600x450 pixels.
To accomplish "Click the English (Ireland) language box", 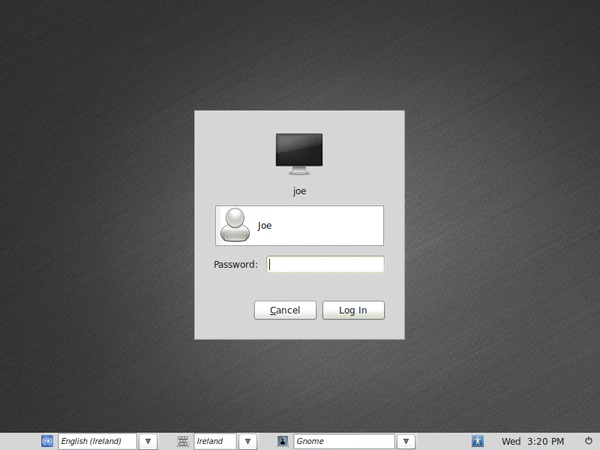I will coord(96,441).
